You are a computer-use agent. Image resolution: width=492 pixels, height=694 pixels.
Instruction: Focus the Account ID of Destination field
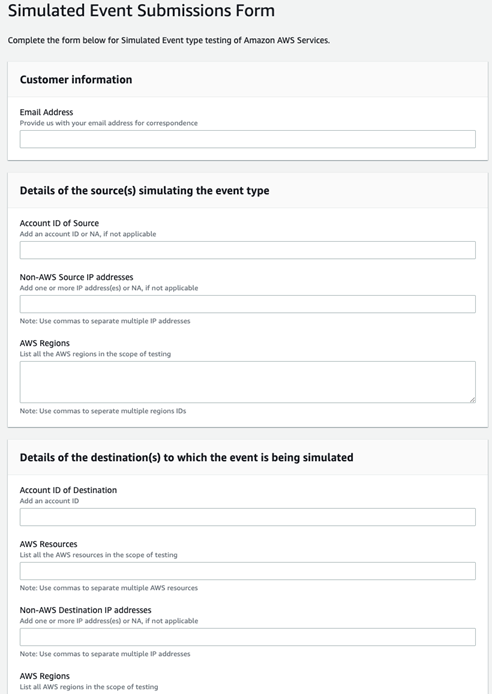coord(247,517)
